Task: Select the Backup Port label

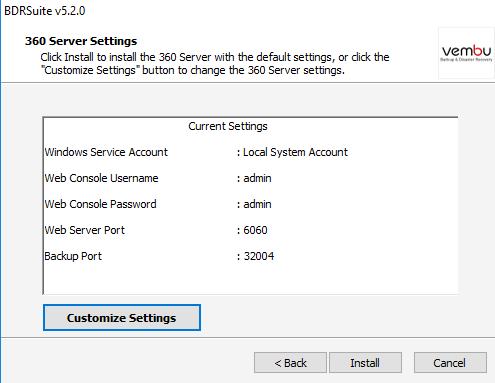Action: [73, 256]
